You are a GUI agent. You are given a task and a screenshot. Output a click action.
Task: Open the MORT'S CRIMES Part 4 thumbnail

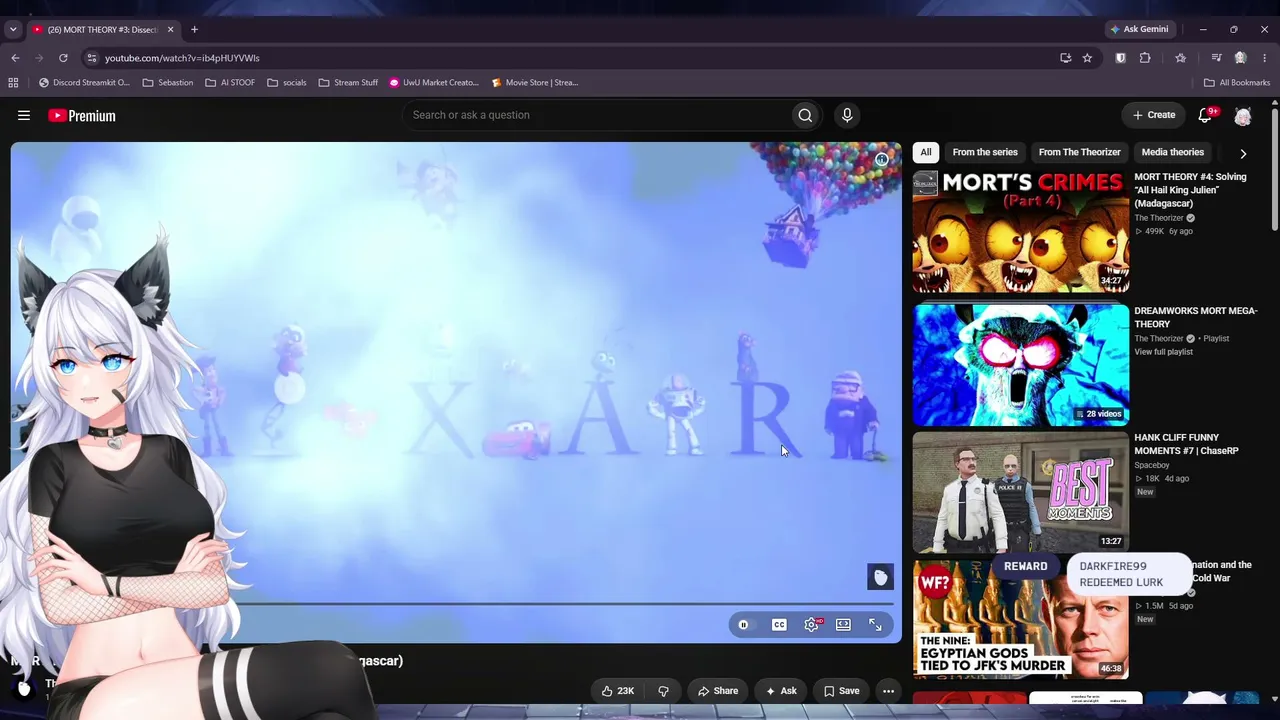click(1021, 232)
